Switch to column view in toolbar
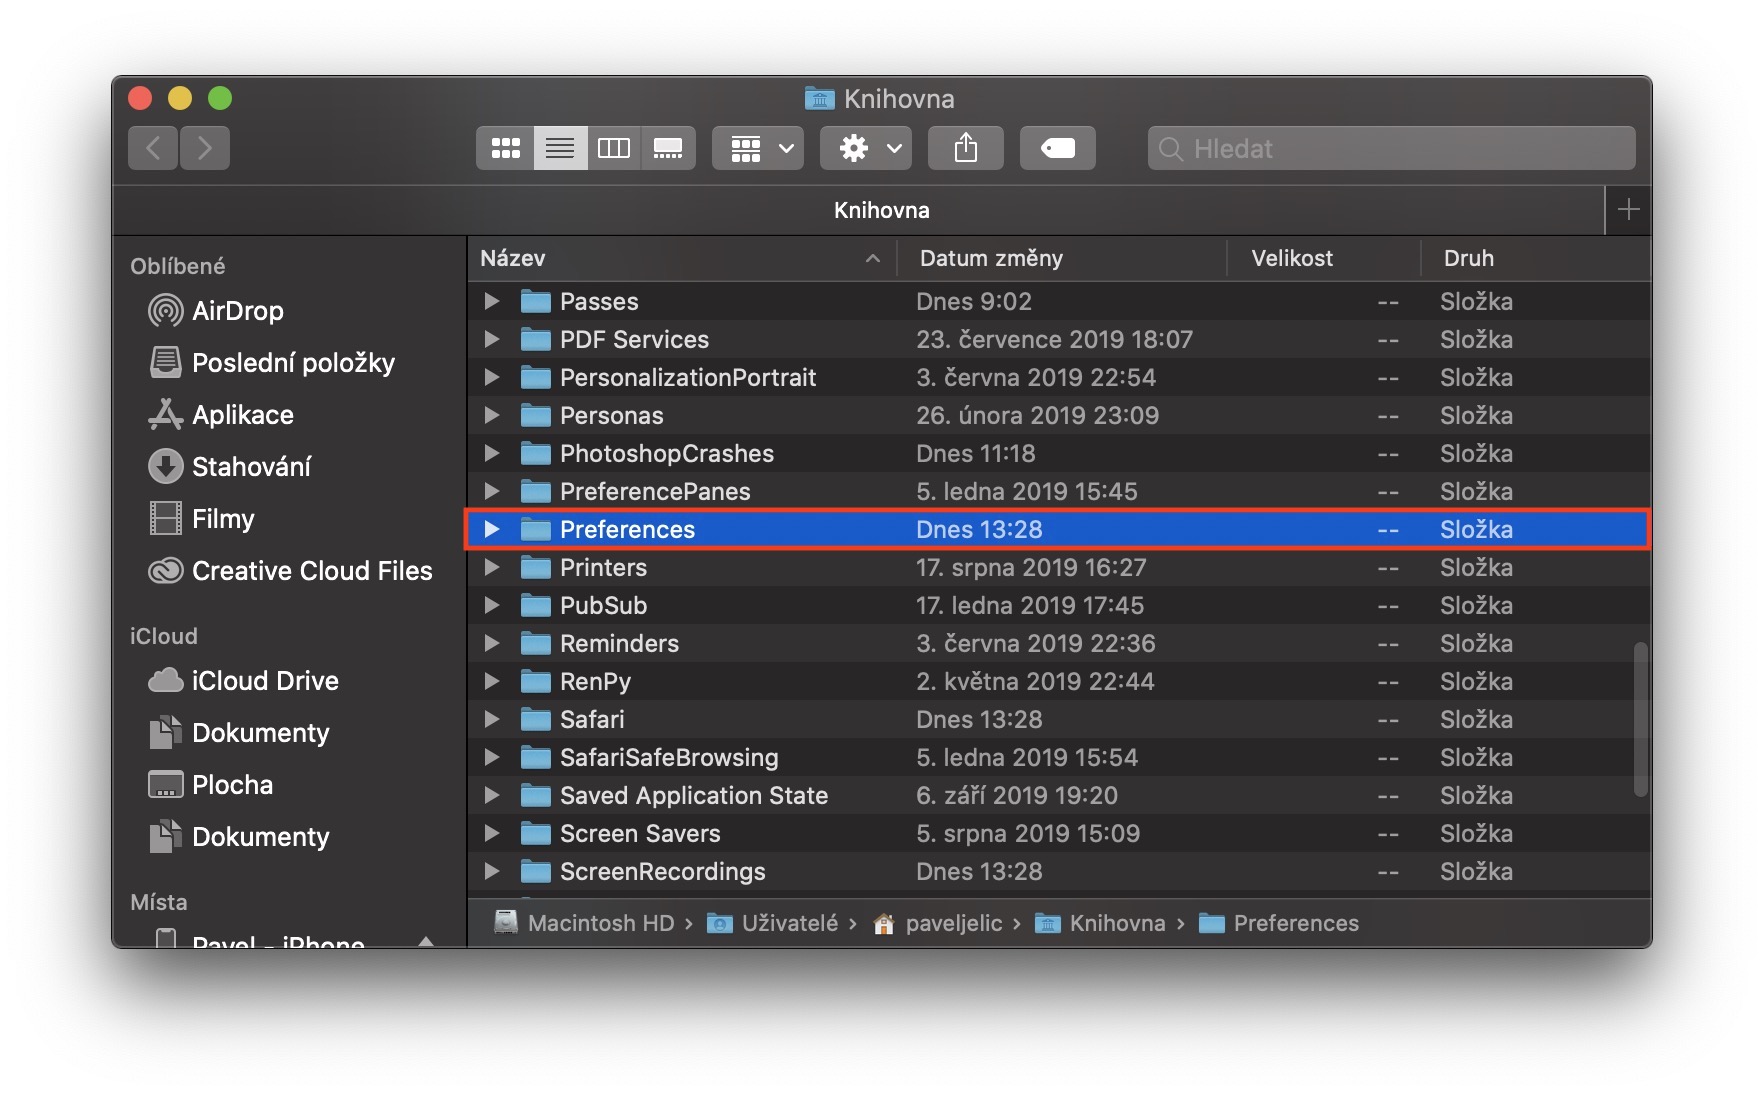Image resolution: width=1764 pixels, height=1096 pixels. (613, 149)
